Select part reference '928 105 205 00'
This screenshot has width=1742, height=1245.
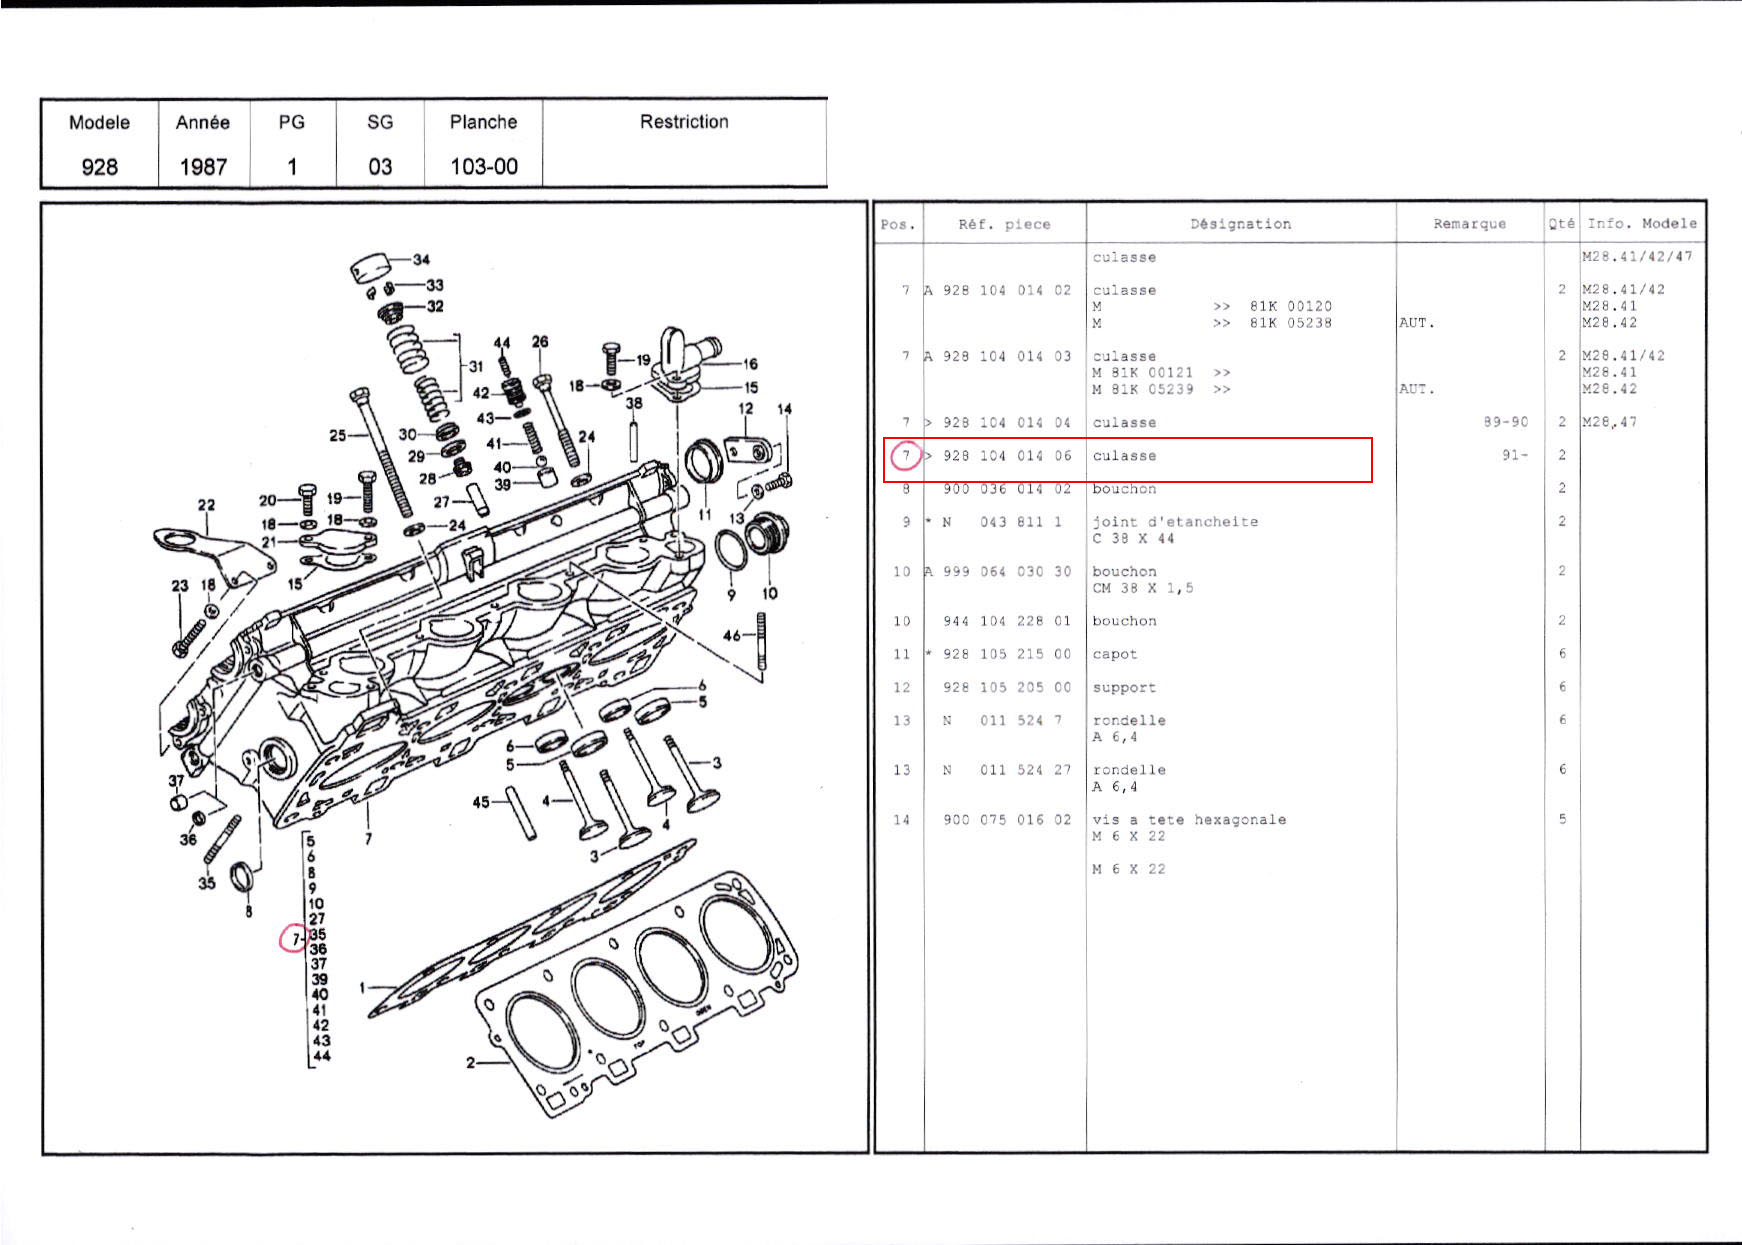1006,687
